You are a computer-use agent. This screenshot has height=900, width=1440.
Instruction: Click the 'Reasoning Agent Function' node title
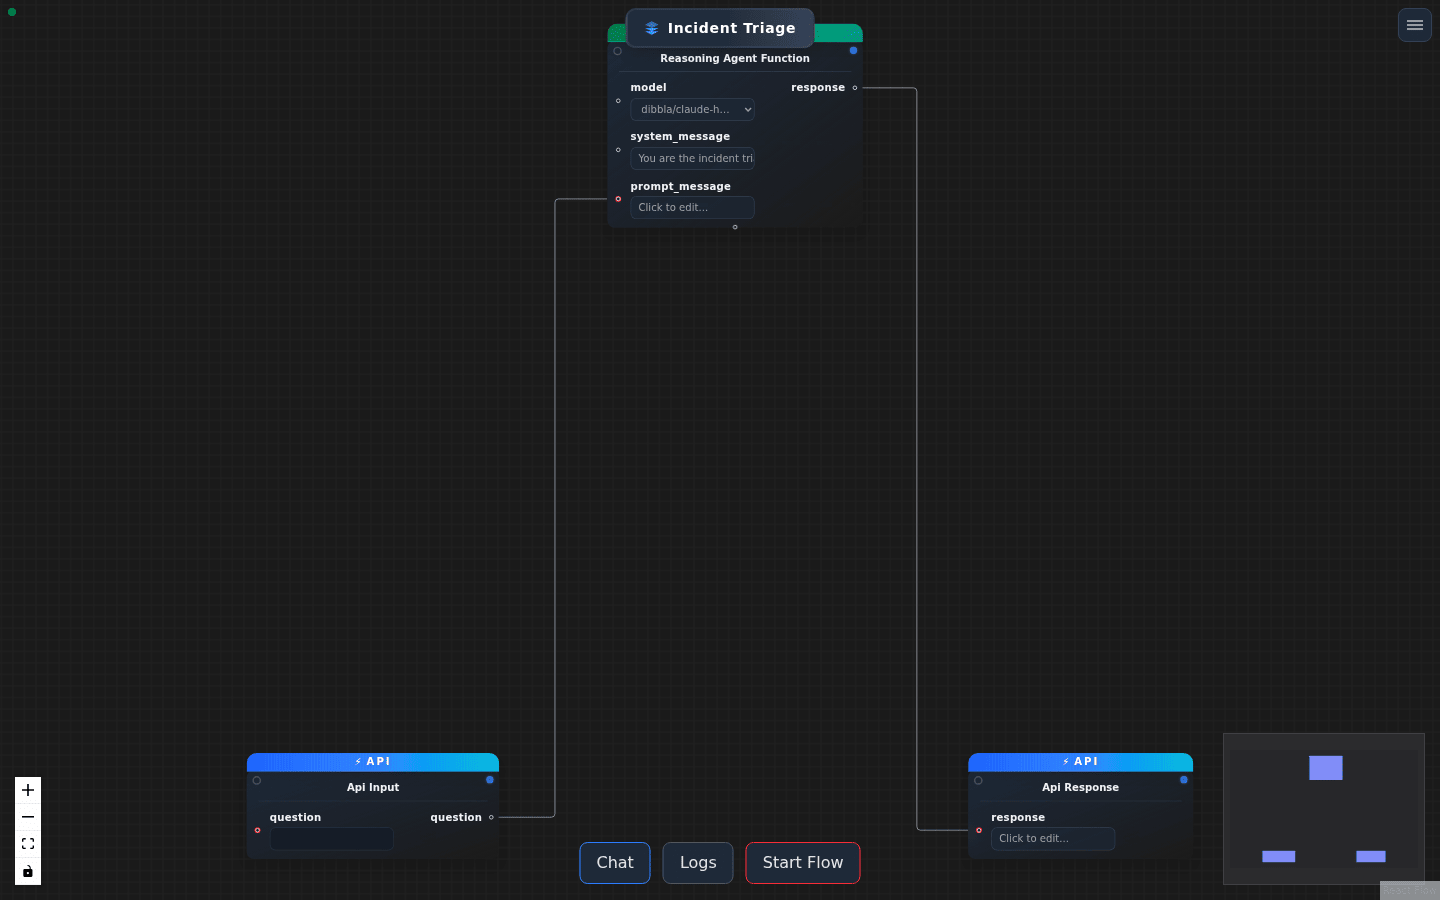(735, 59)
